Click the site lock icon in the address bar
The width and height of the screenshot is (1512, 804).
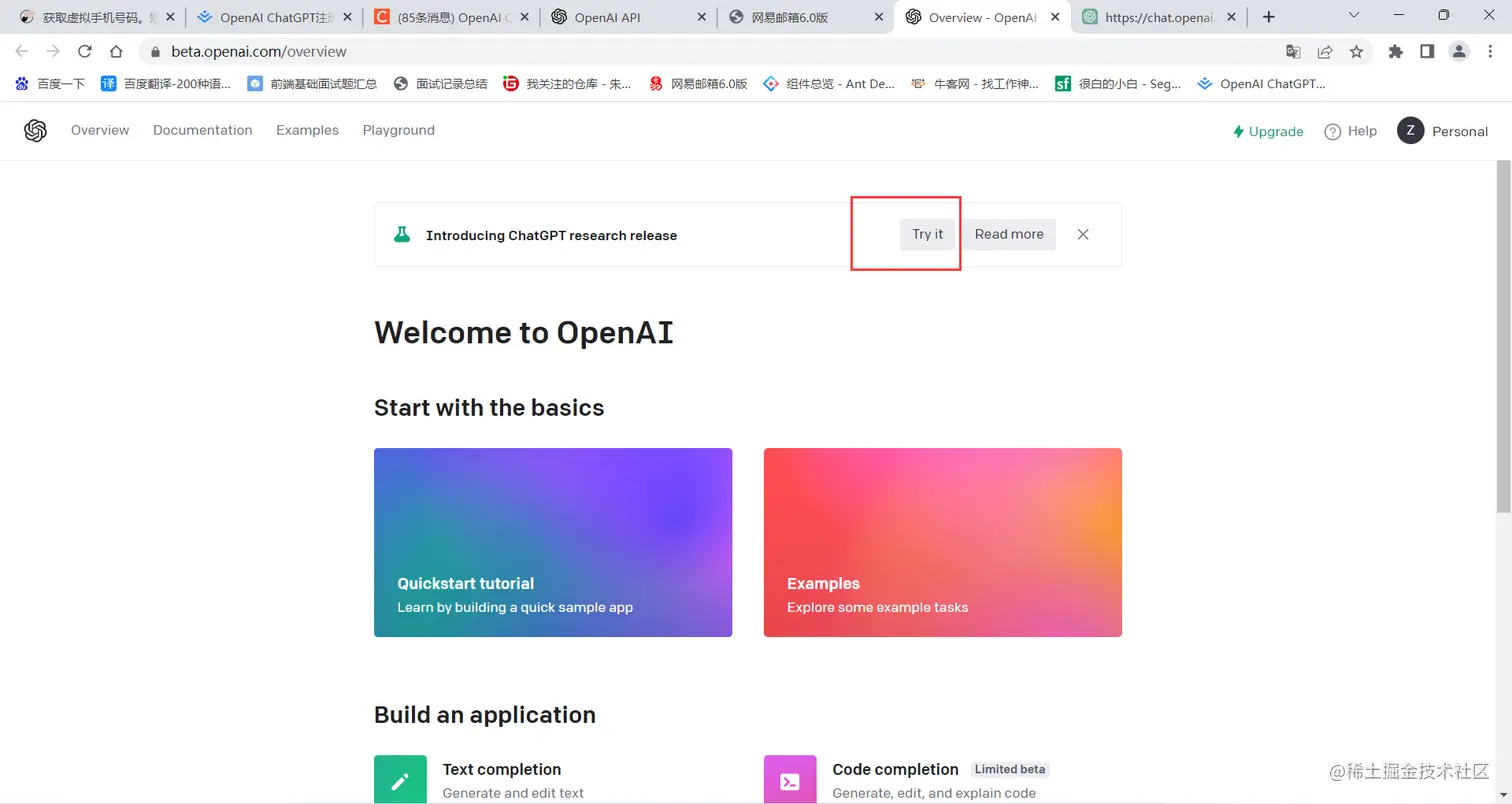[155, 52]
